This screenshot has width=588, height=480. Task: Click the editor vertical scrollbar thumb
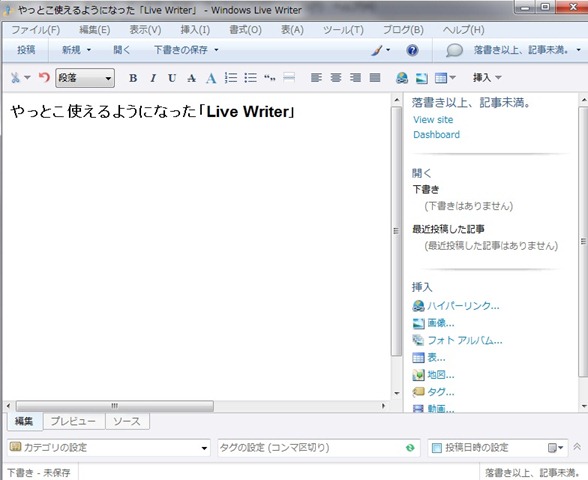click(396, 231)
